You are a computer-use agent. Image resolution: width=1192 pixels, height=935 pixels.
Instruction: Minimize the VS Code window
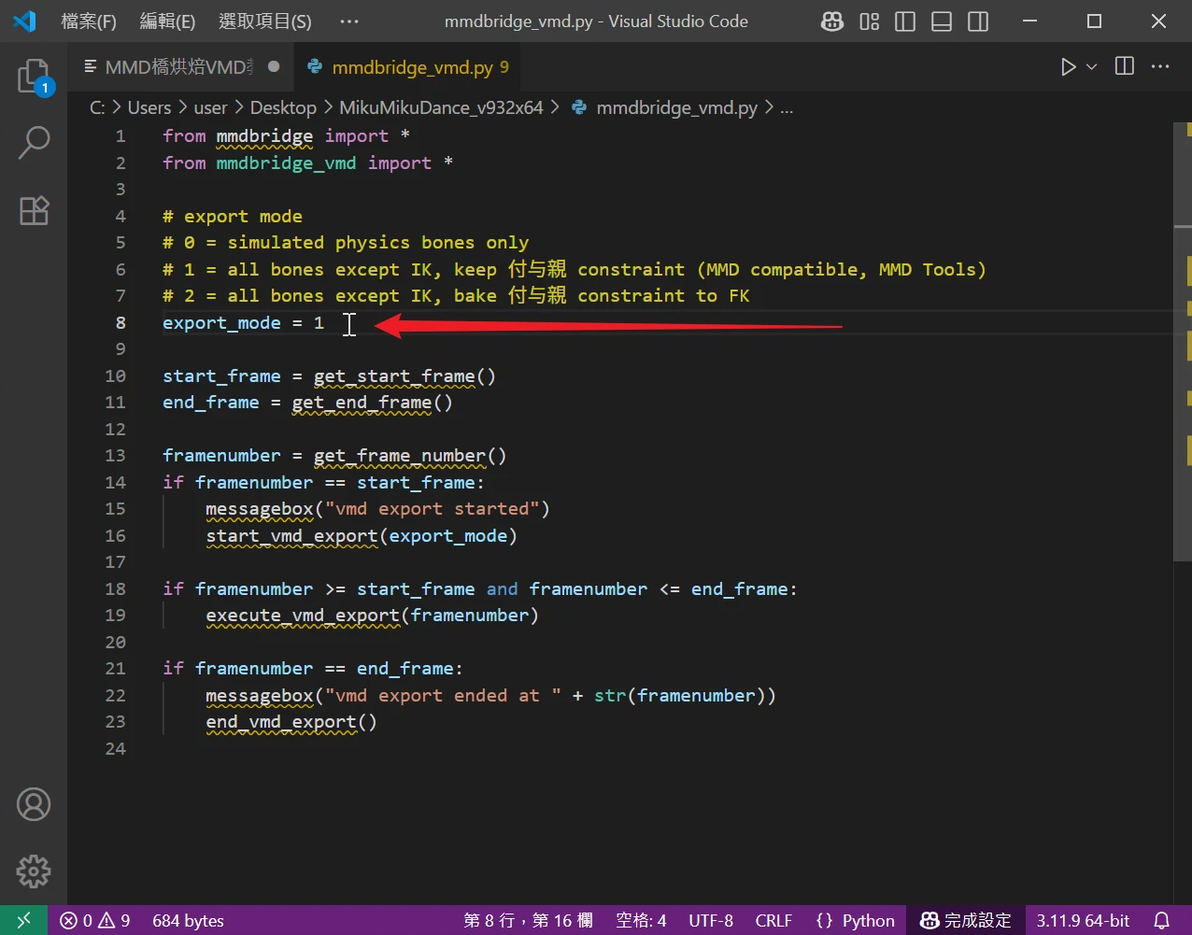[x=1030, y=21]
